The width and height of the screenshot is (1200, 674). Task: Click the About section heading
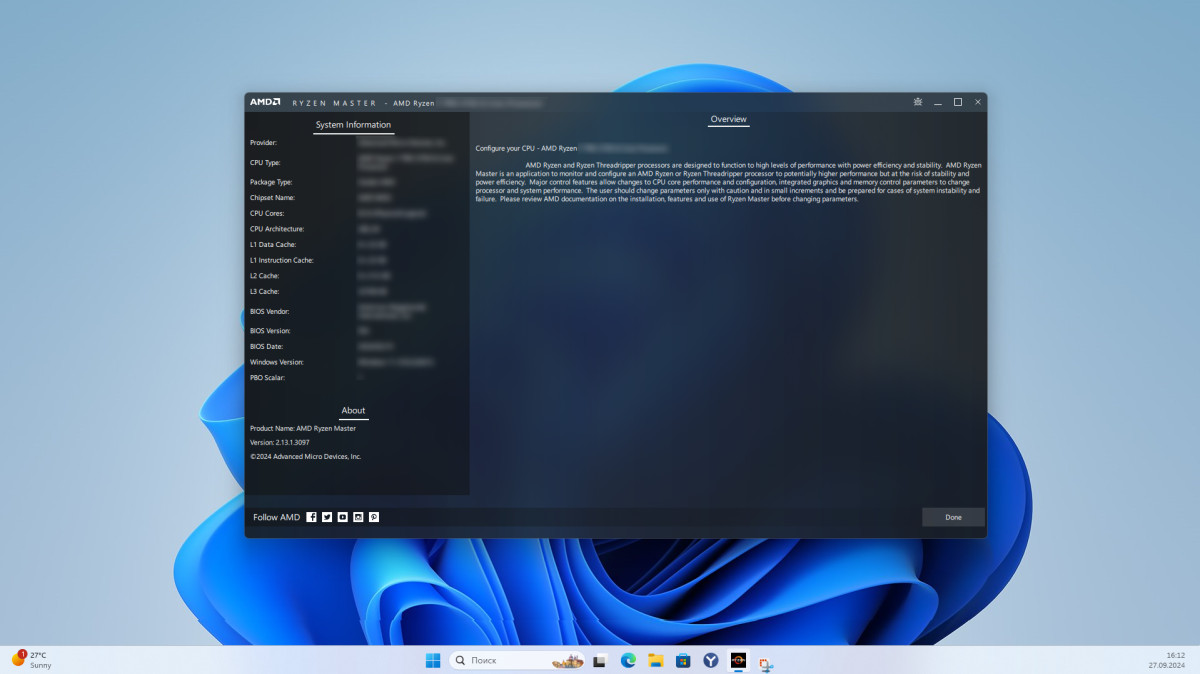(x=353, y=410)
